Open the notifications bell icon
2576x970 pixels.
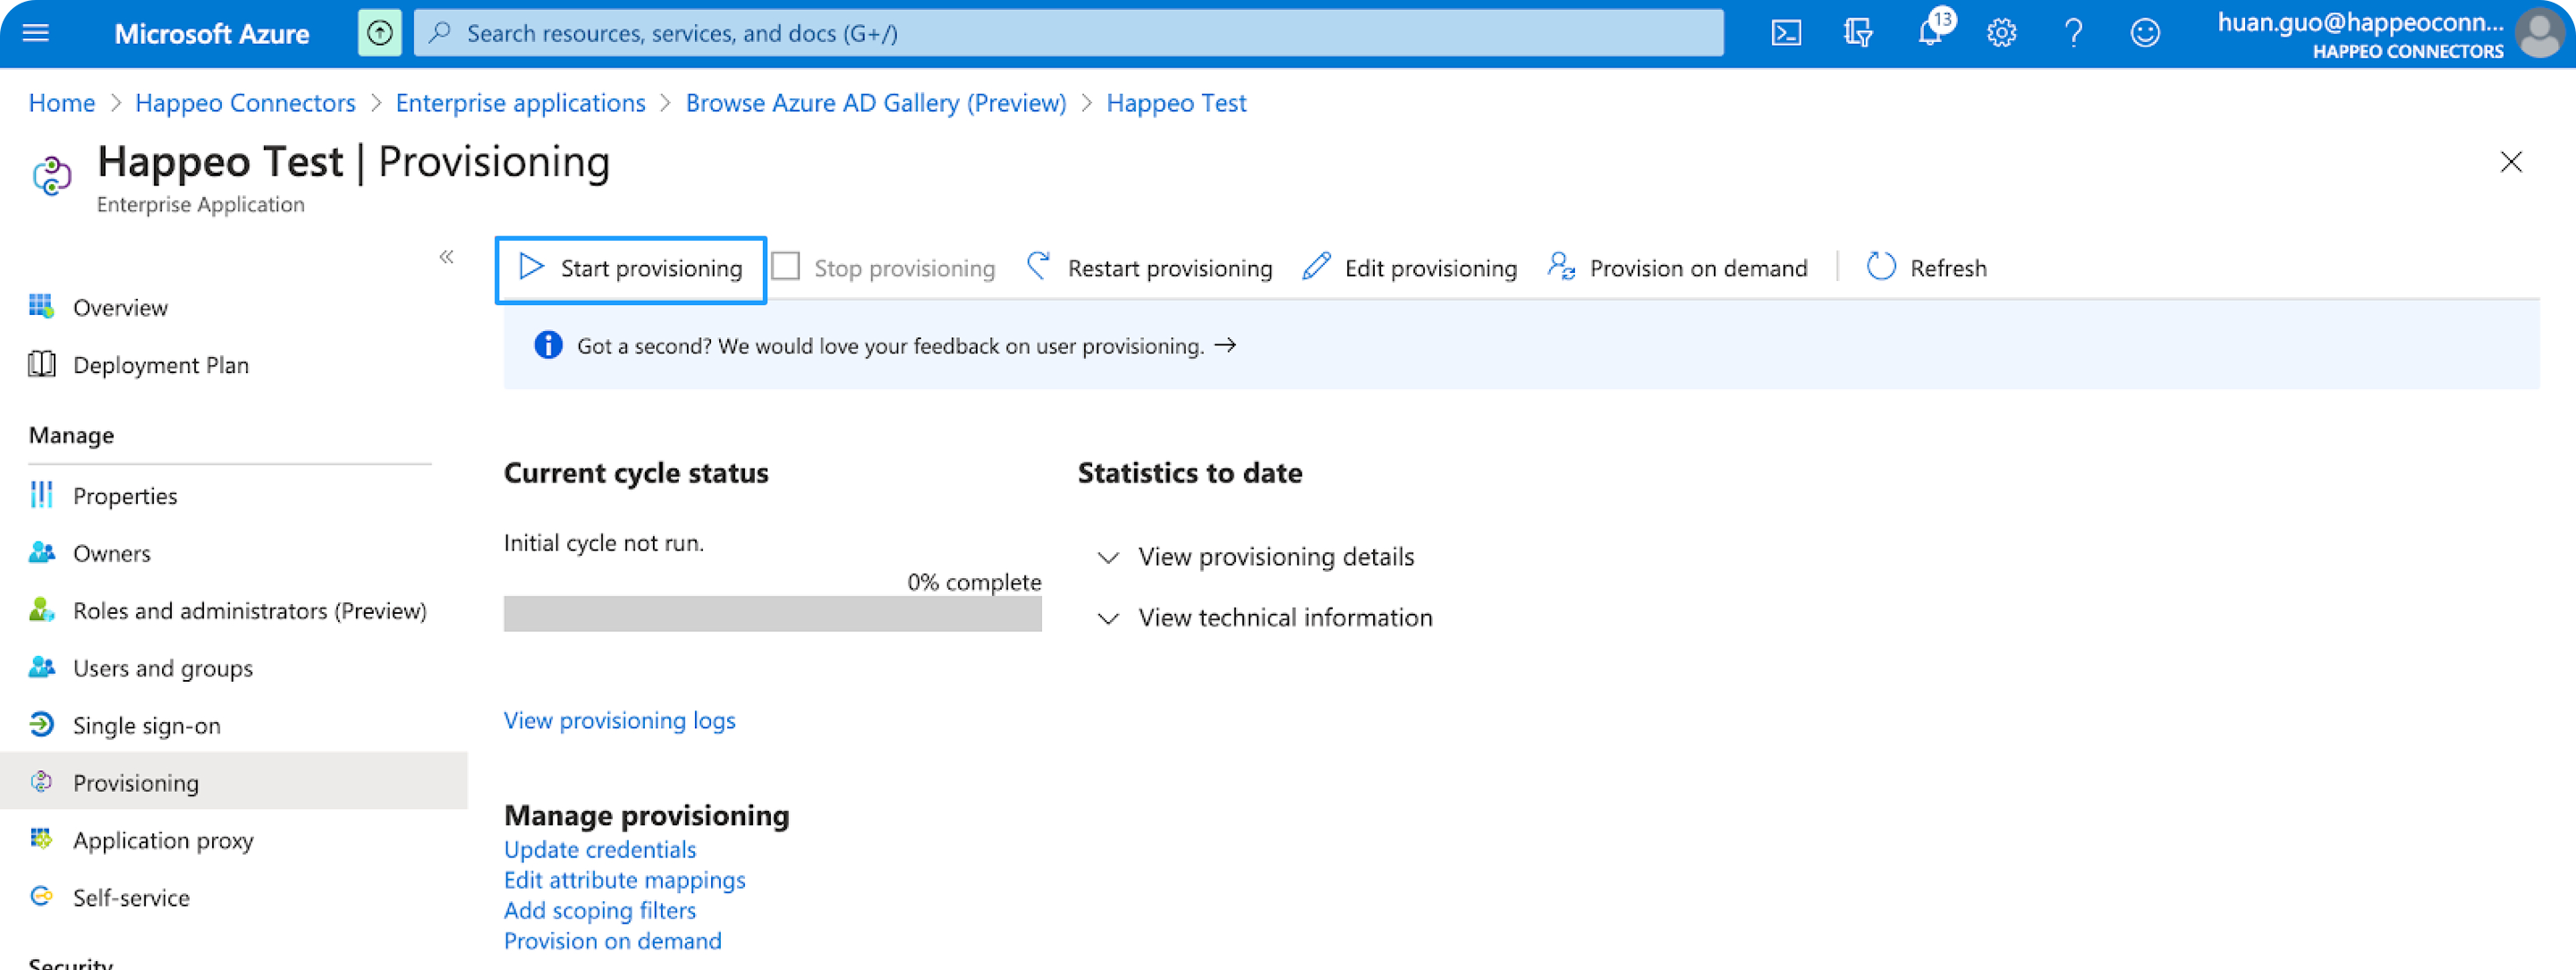(x=1930, y=33)
